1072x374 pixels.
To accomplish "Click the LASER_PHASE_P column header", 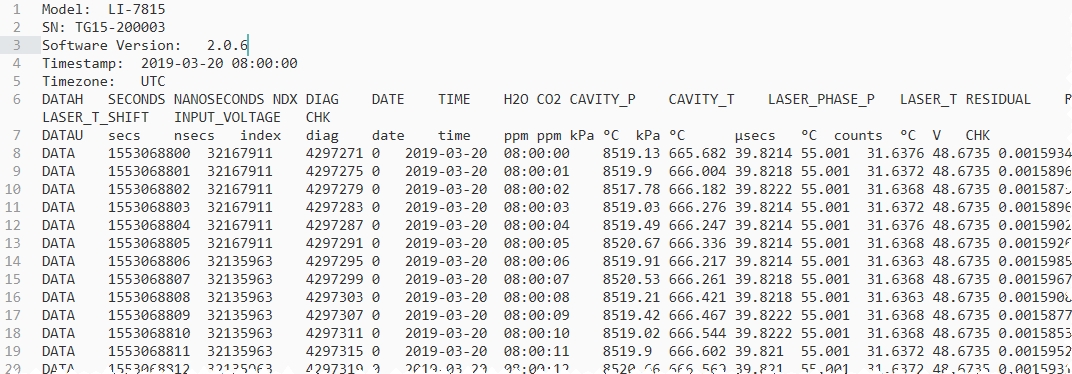I will [821, 99].
